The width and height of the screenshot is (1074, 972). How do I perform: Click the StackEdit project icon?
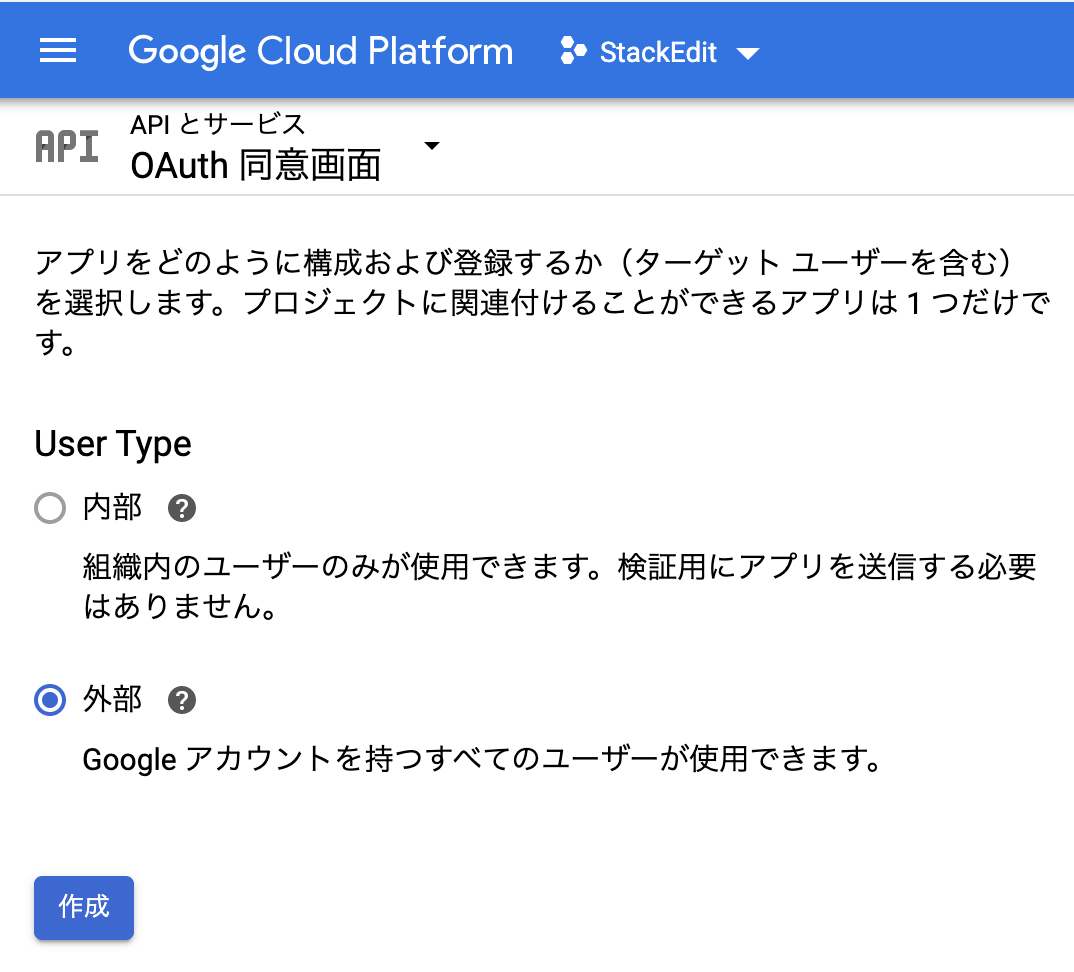573,50
